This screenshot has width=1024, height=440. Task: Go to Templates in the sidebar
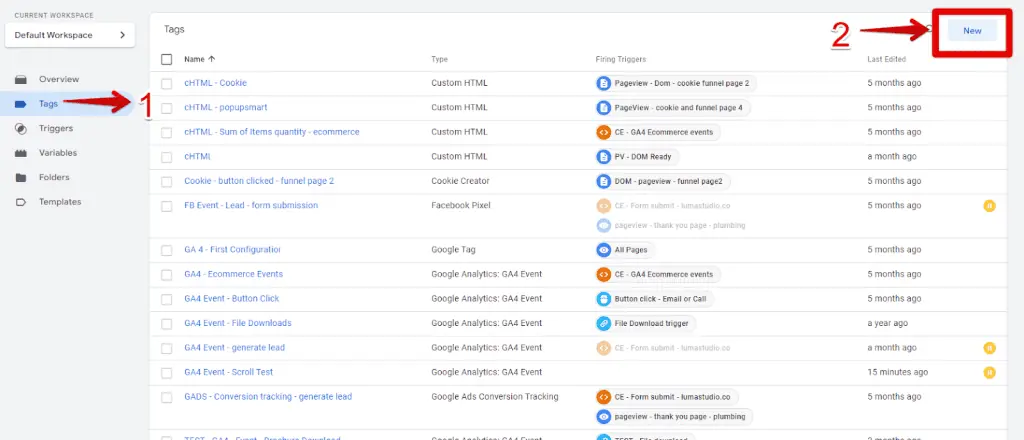(59, 202)
